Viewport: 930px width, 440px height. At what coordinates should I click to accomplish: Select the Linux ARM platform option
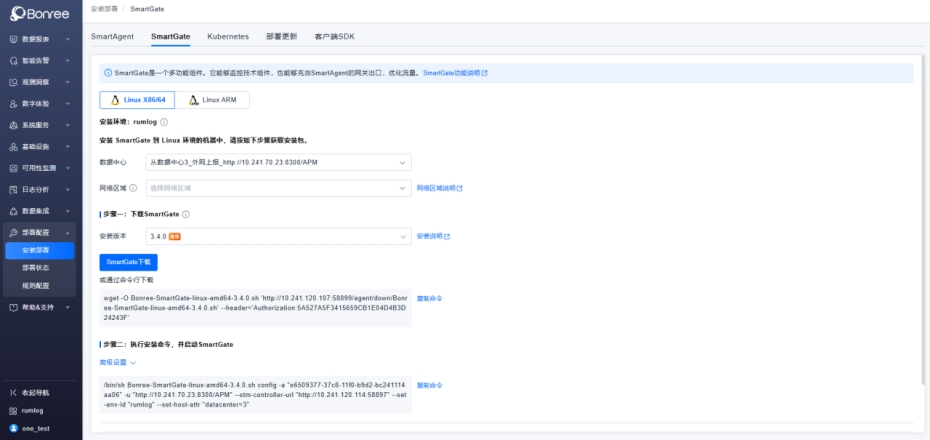[x=213, y=100]
